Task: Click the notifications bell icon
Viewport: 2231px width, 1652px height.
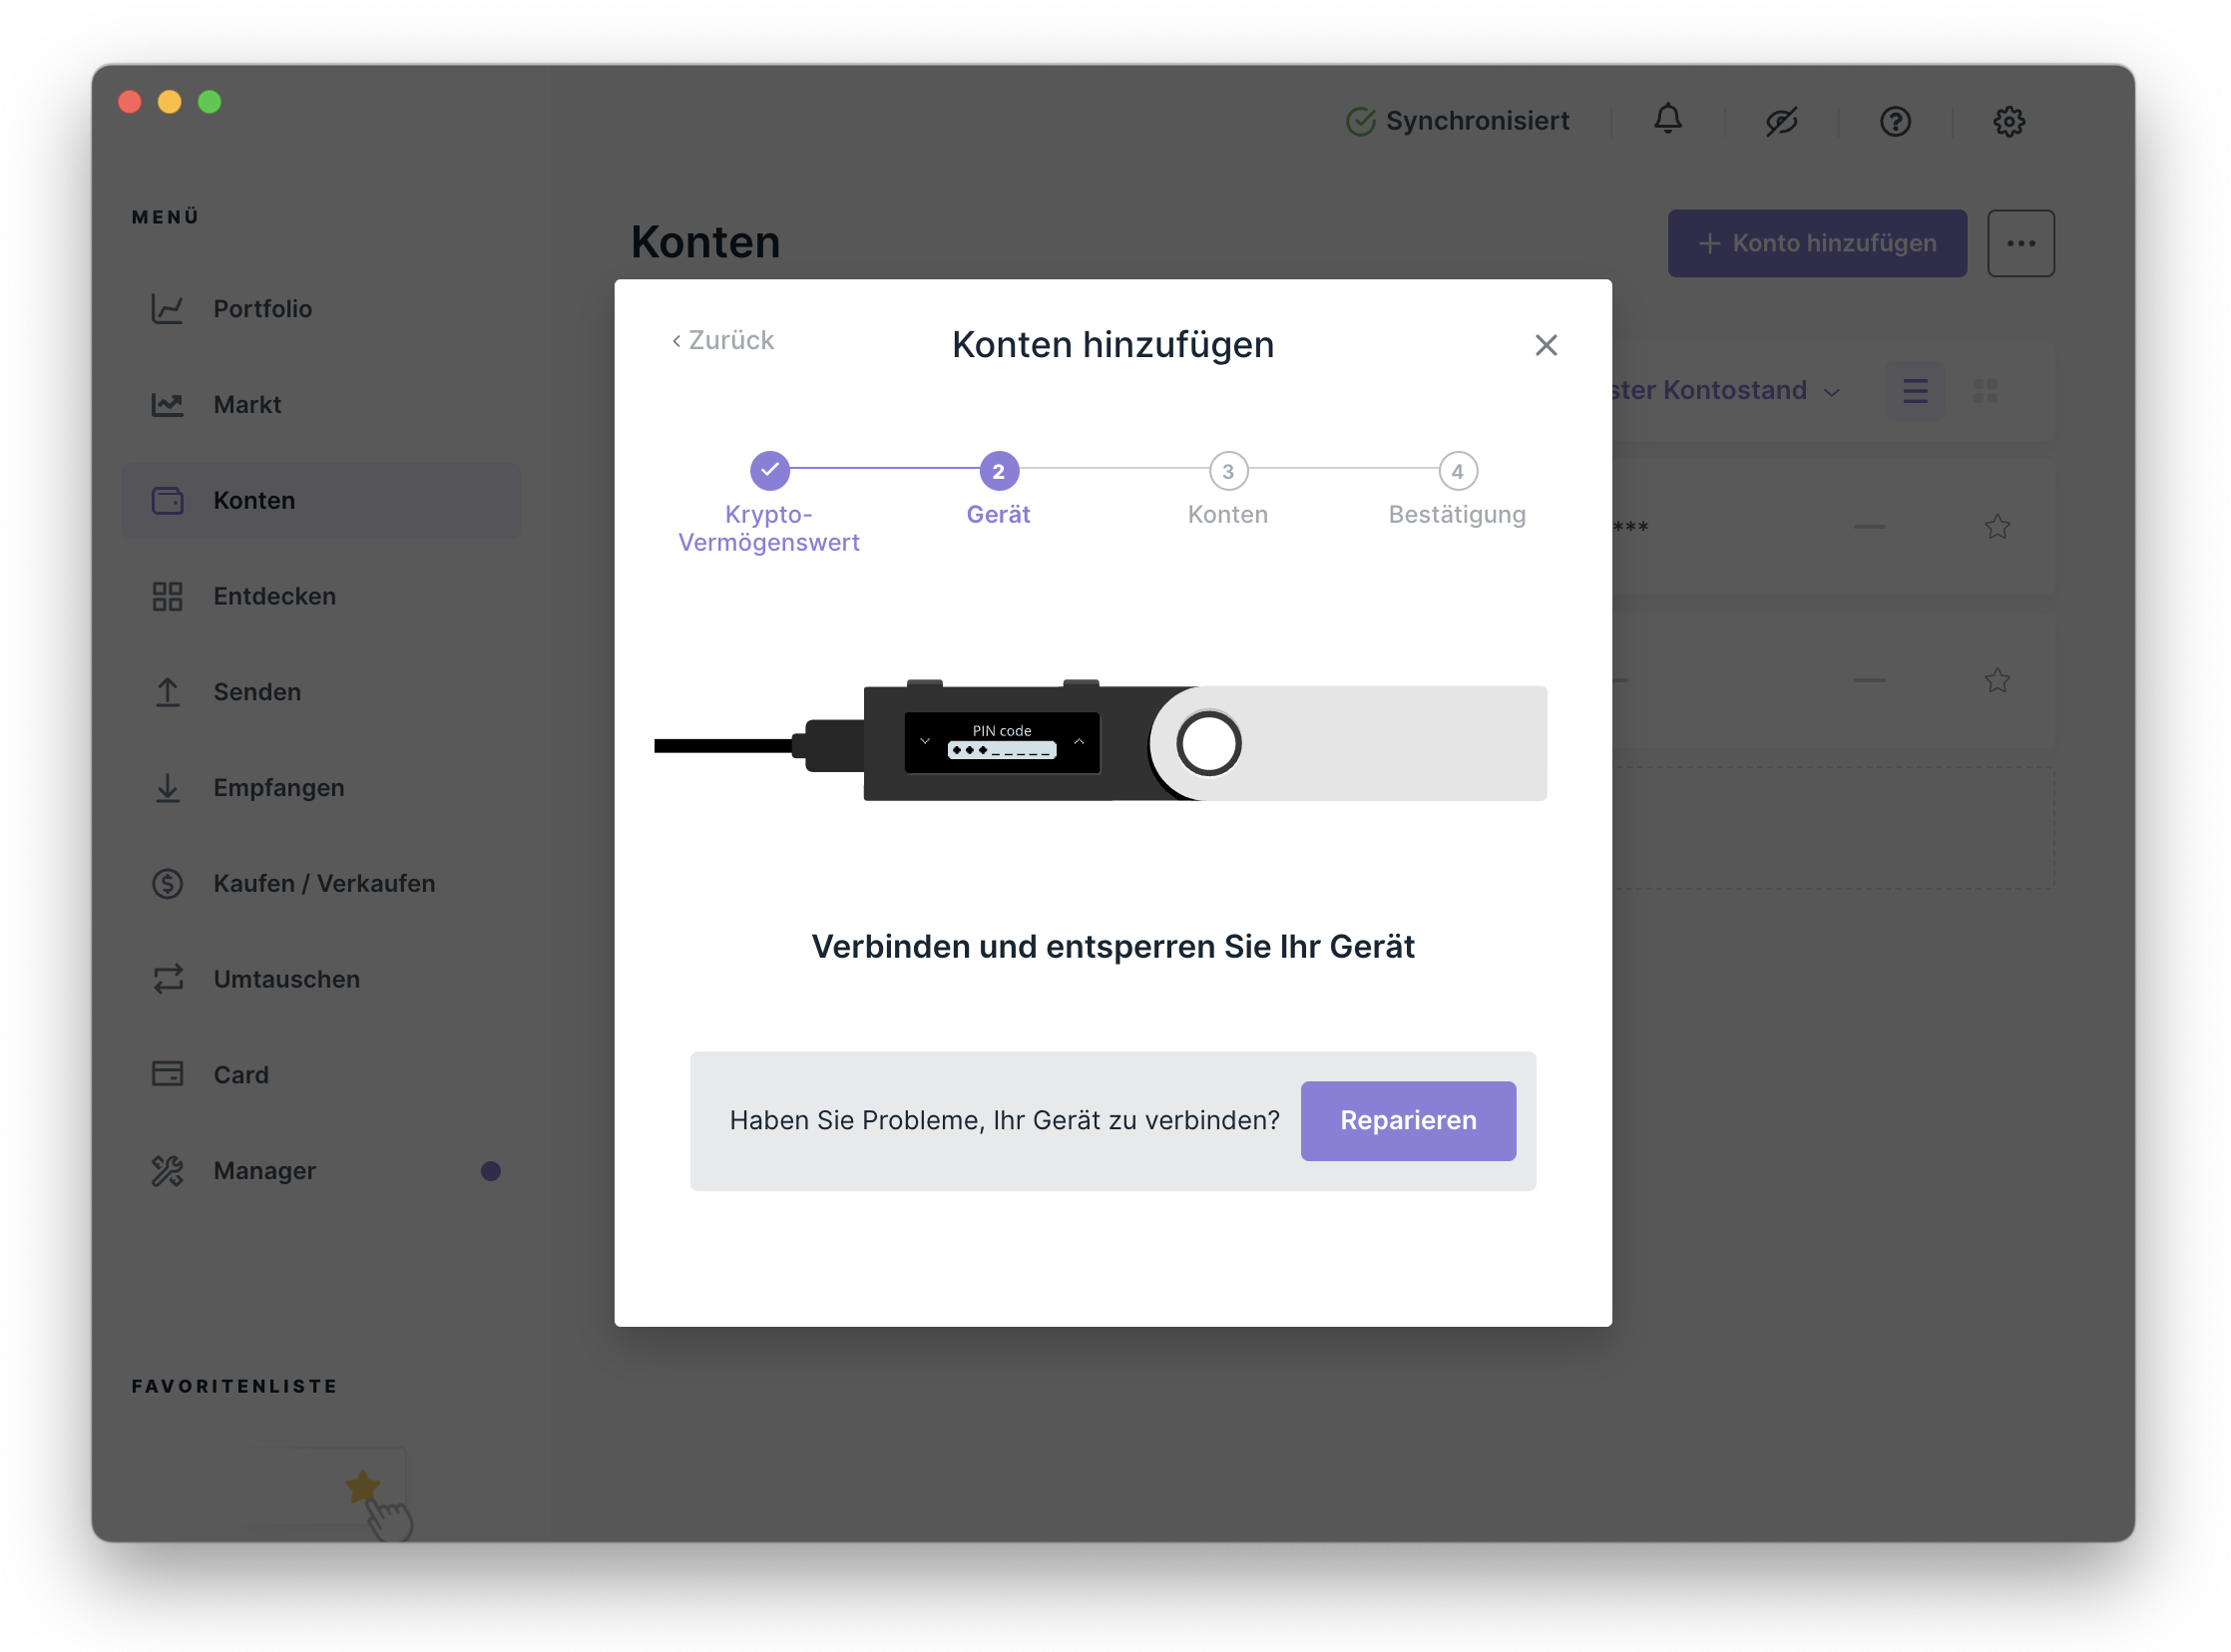Action: 1667,120
